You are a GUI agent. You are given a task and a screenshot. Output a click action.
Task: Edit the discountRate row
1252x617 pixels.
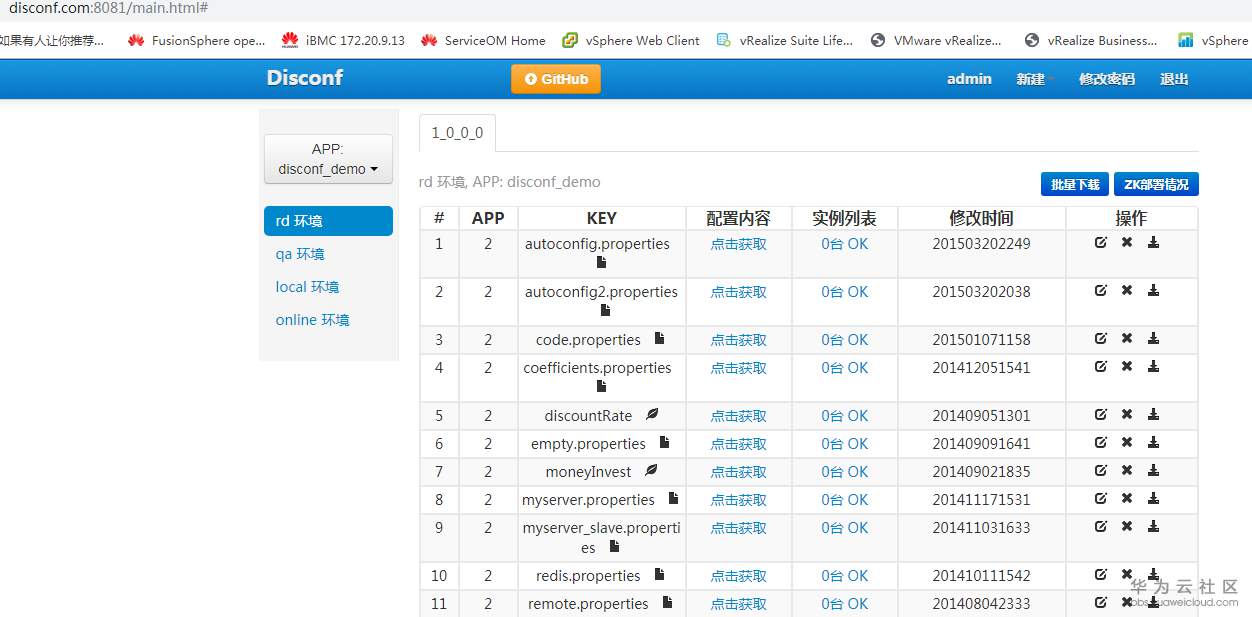pos(1101,414)
